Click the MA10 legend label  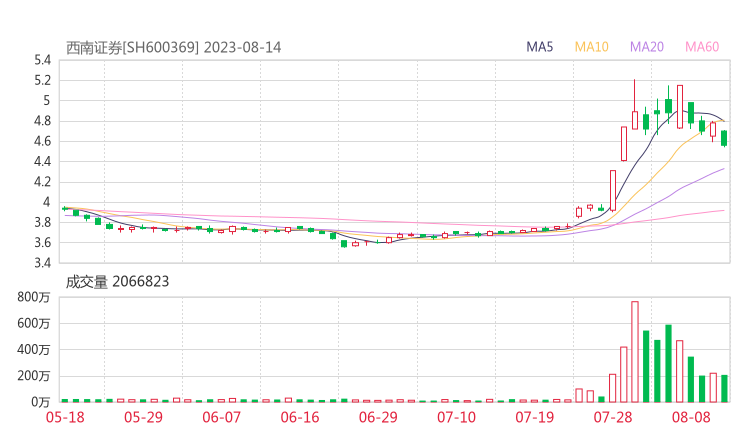tap(591, 47)
